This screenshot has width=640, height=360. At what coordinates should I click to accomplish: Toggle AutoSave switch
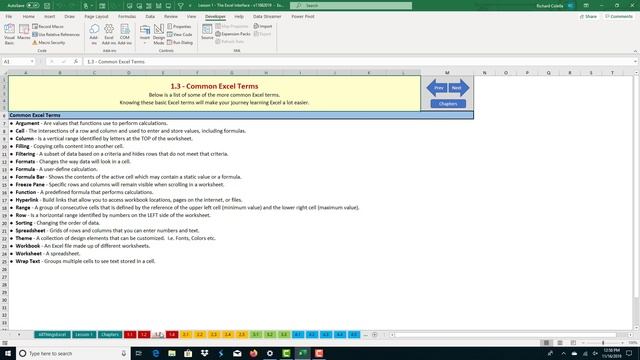[x=33, y=6]
